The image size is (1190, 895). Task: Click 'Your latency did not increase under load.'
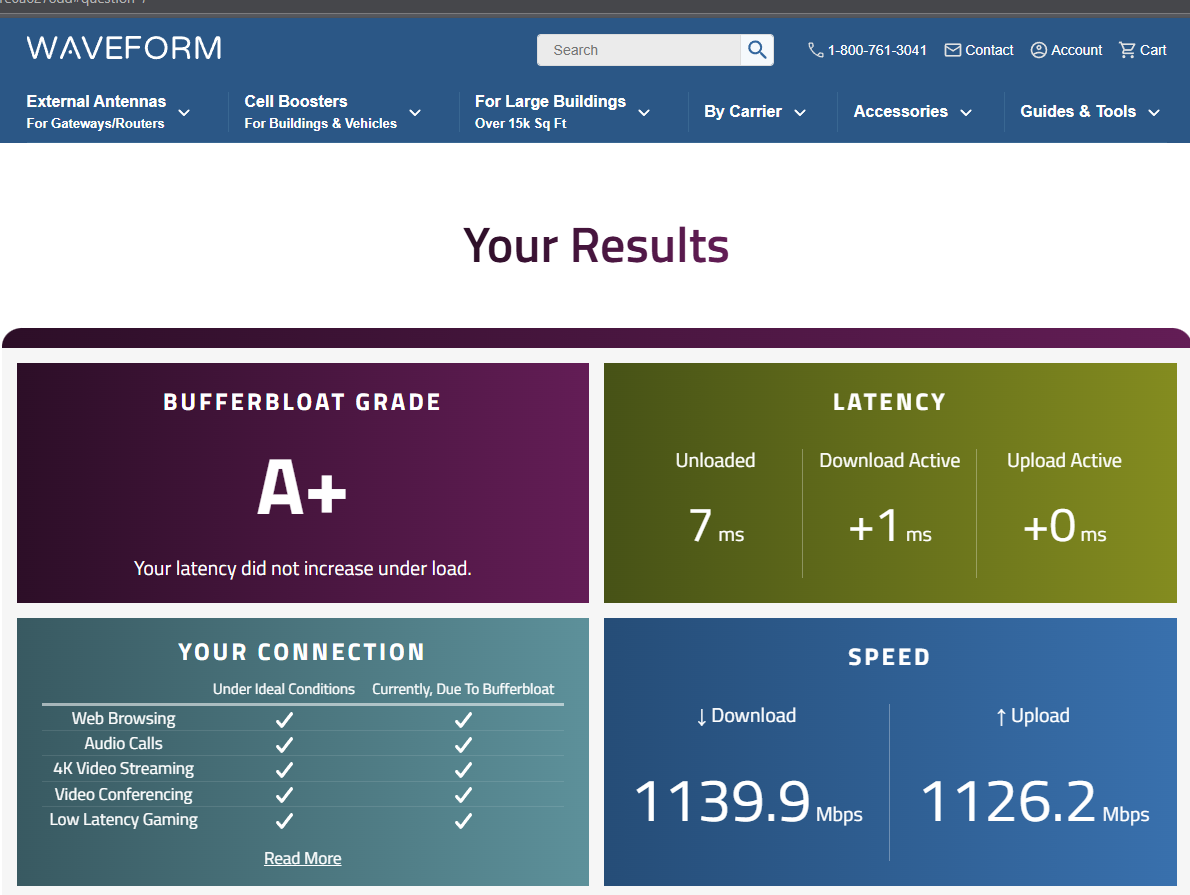(302, 569)
